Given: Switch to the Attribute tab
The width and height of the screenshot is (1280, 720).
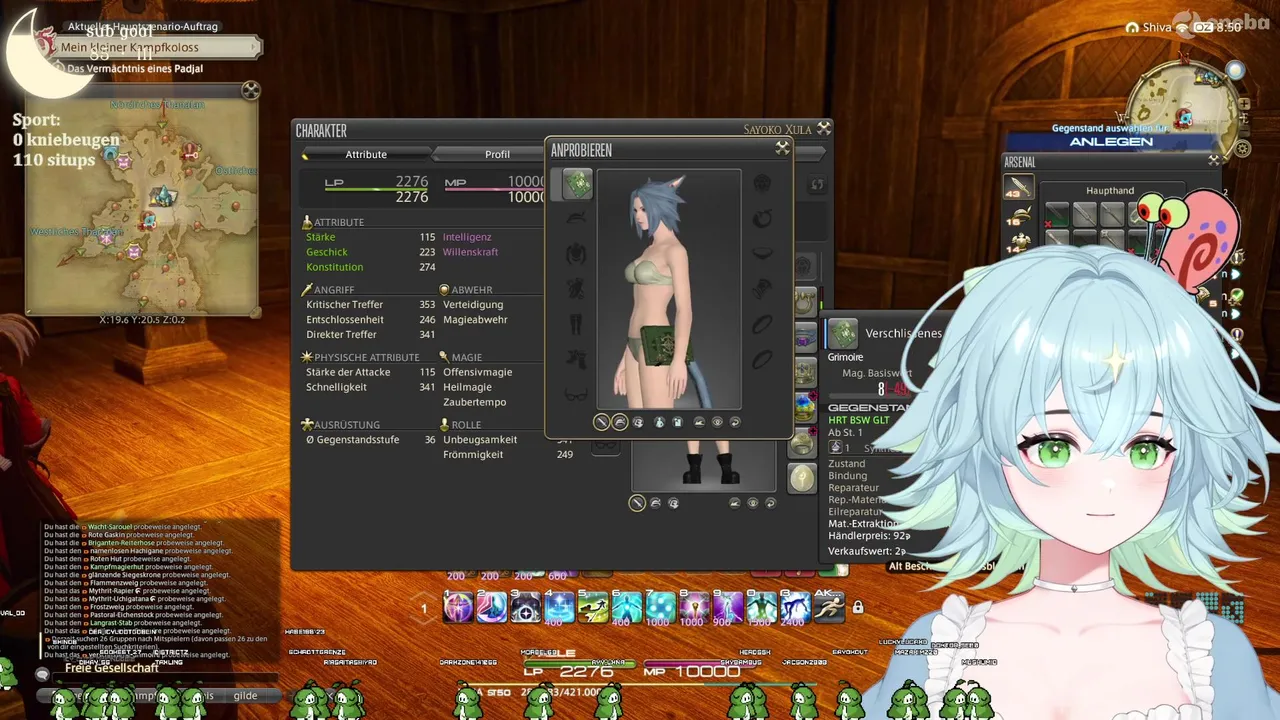Looking at the screenshot, I should tap(366, 154).
